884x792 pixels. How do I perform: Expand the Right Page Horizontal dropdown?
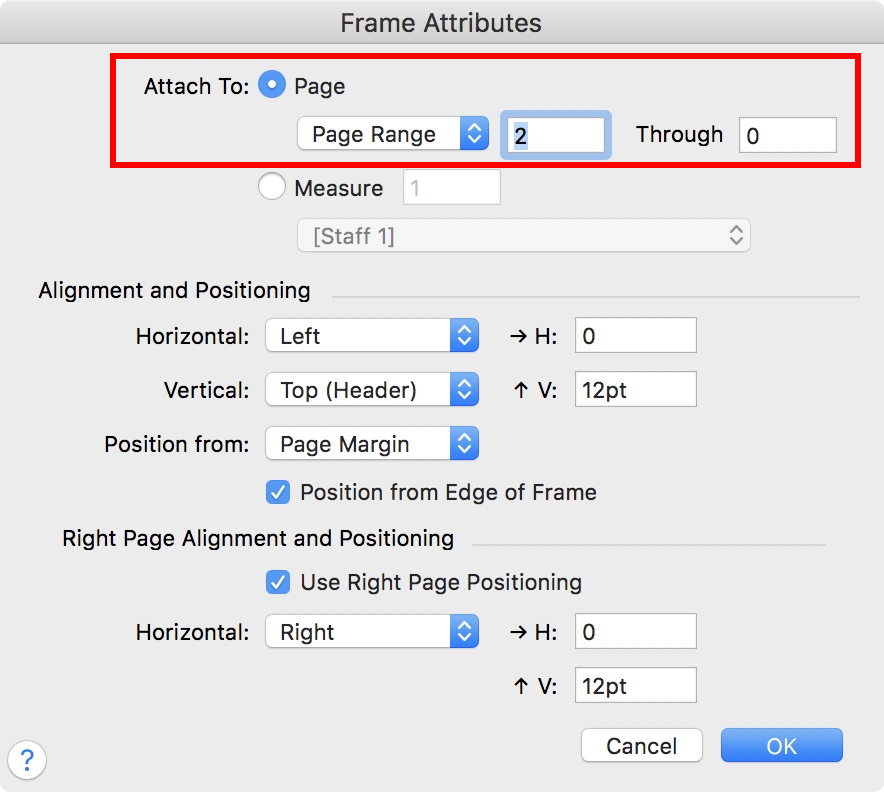(372, 632)
